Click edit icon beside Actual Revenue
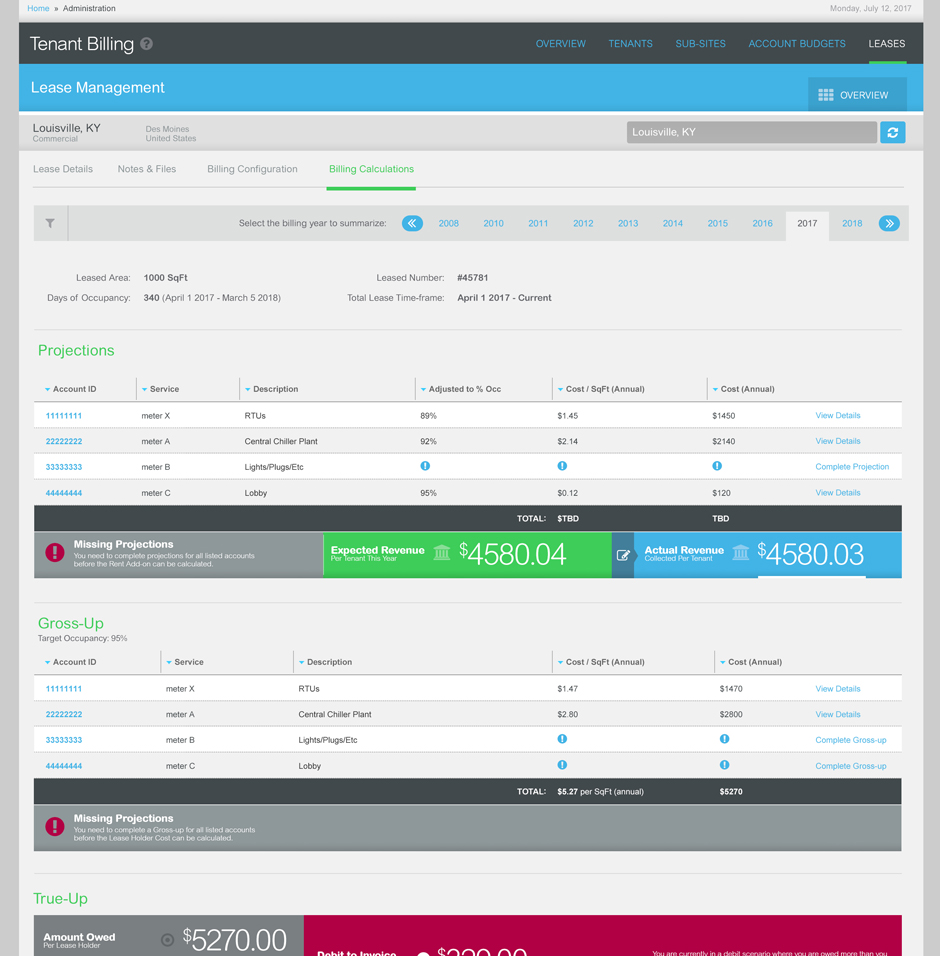The width and height of the screenshot is (940, 956). [622, 555]
